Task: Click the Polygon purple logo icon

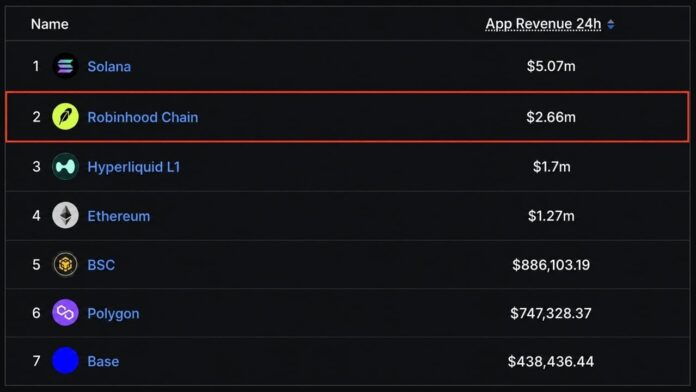Action: pyautogui.click(x=65, y=313)
